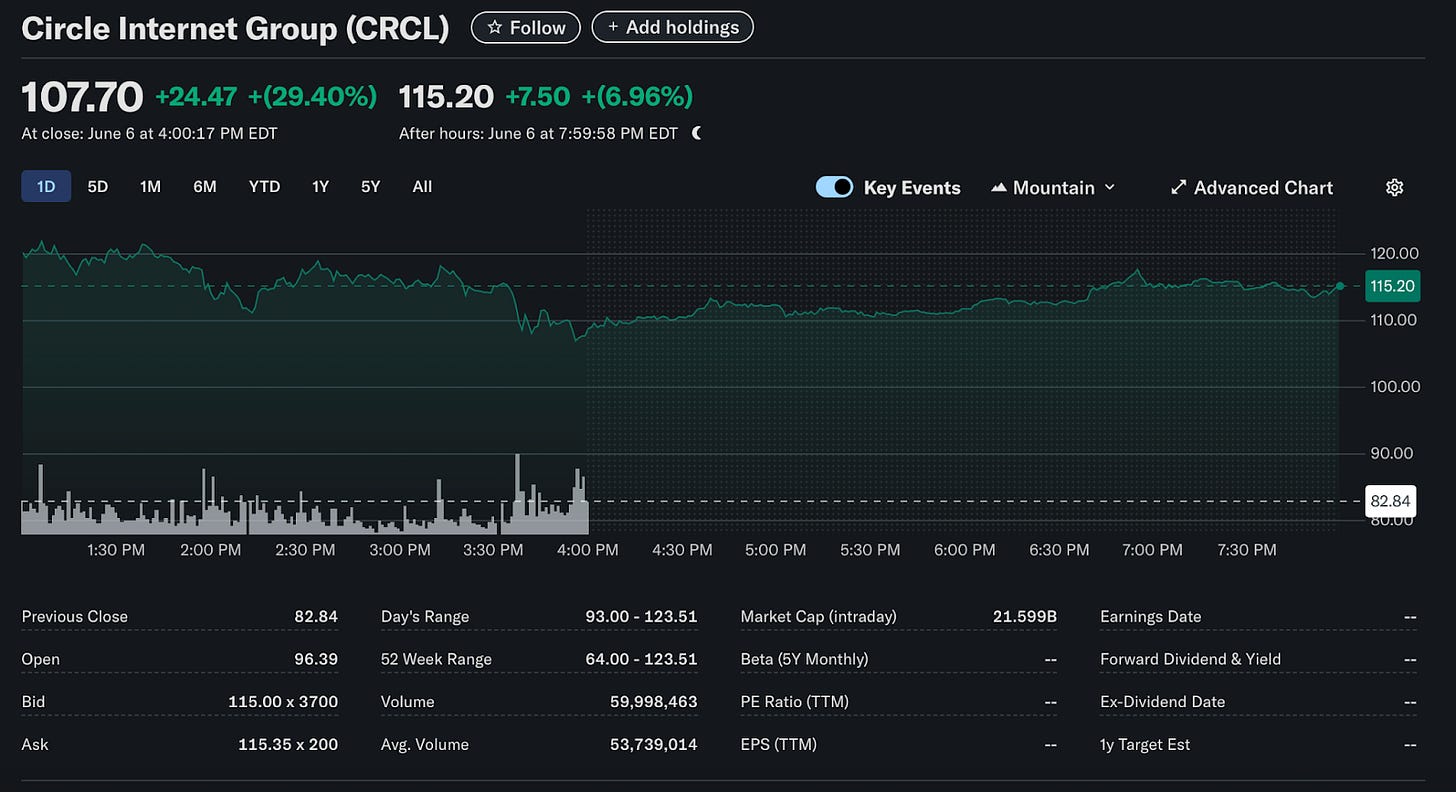
Task: Click the Day's Range value 93.00 - 123.51
Action: [641, 616]
